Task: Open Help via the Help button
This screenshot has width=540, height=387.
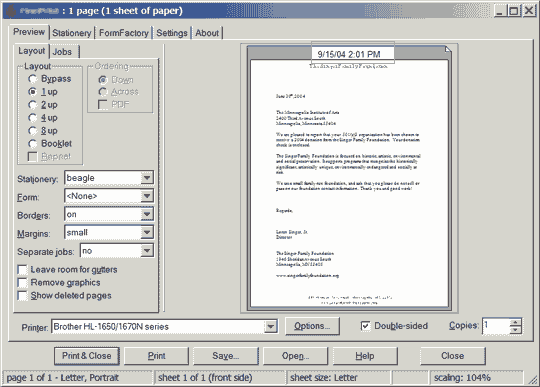Action: click(x=365, y=356)
